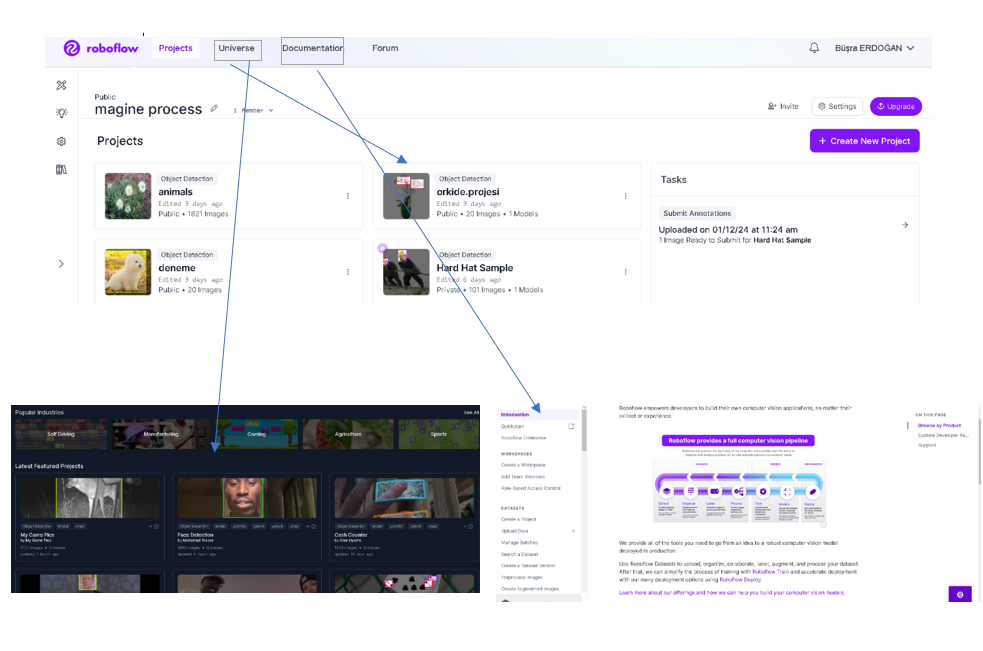Open Create a Workspace docs entry

pyautogui.click(x=523, y=465)
